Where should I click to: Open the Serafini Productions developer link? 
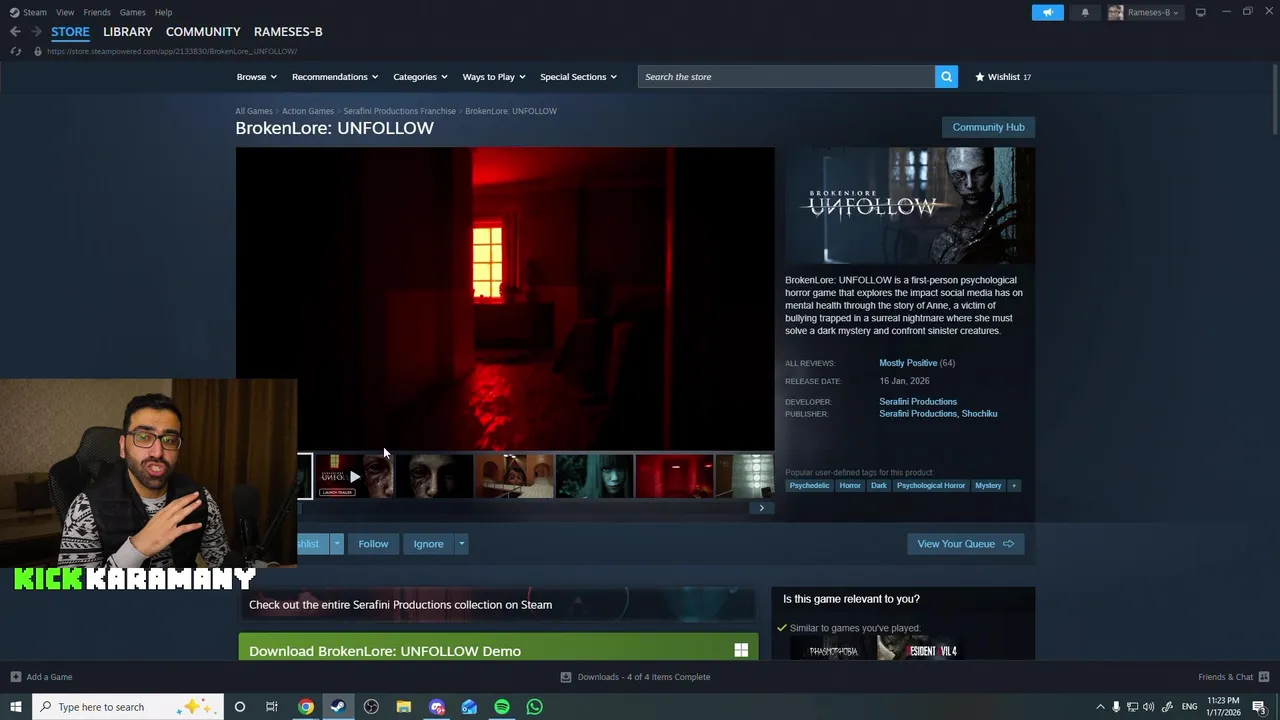[x=918, y=401]
